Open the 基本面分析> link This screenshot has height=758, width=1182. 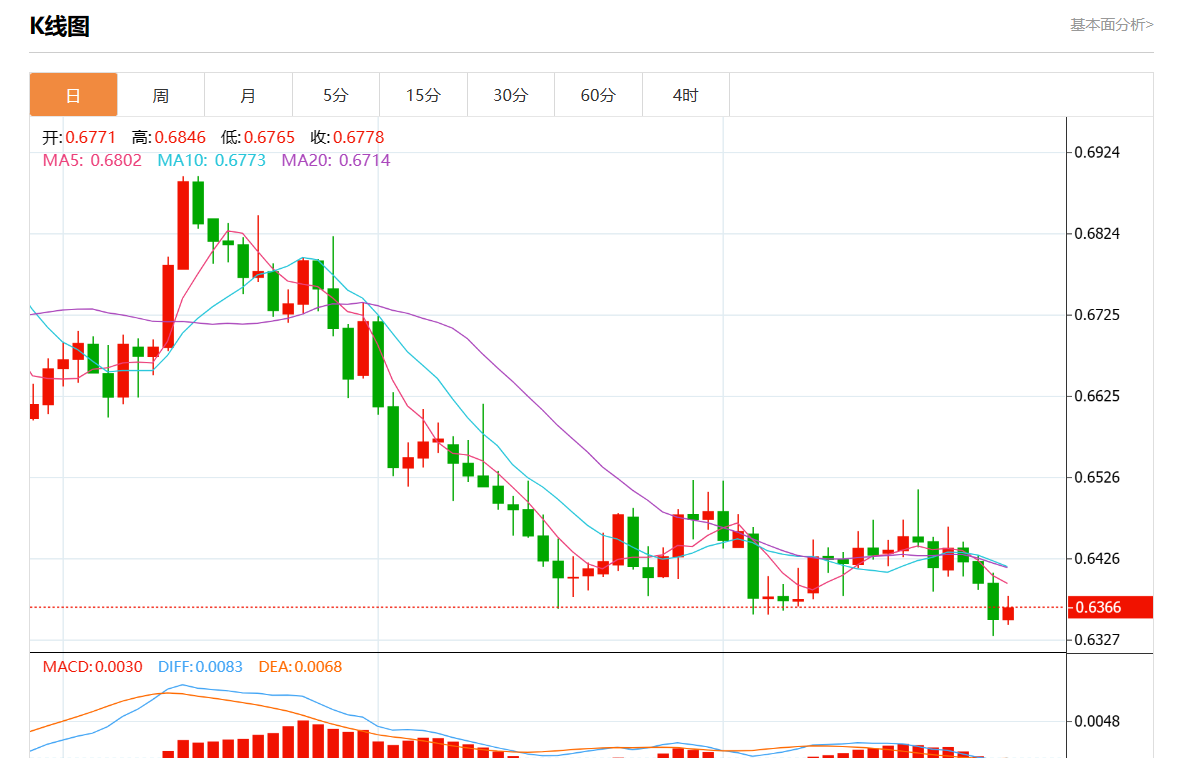point(1111,25)
